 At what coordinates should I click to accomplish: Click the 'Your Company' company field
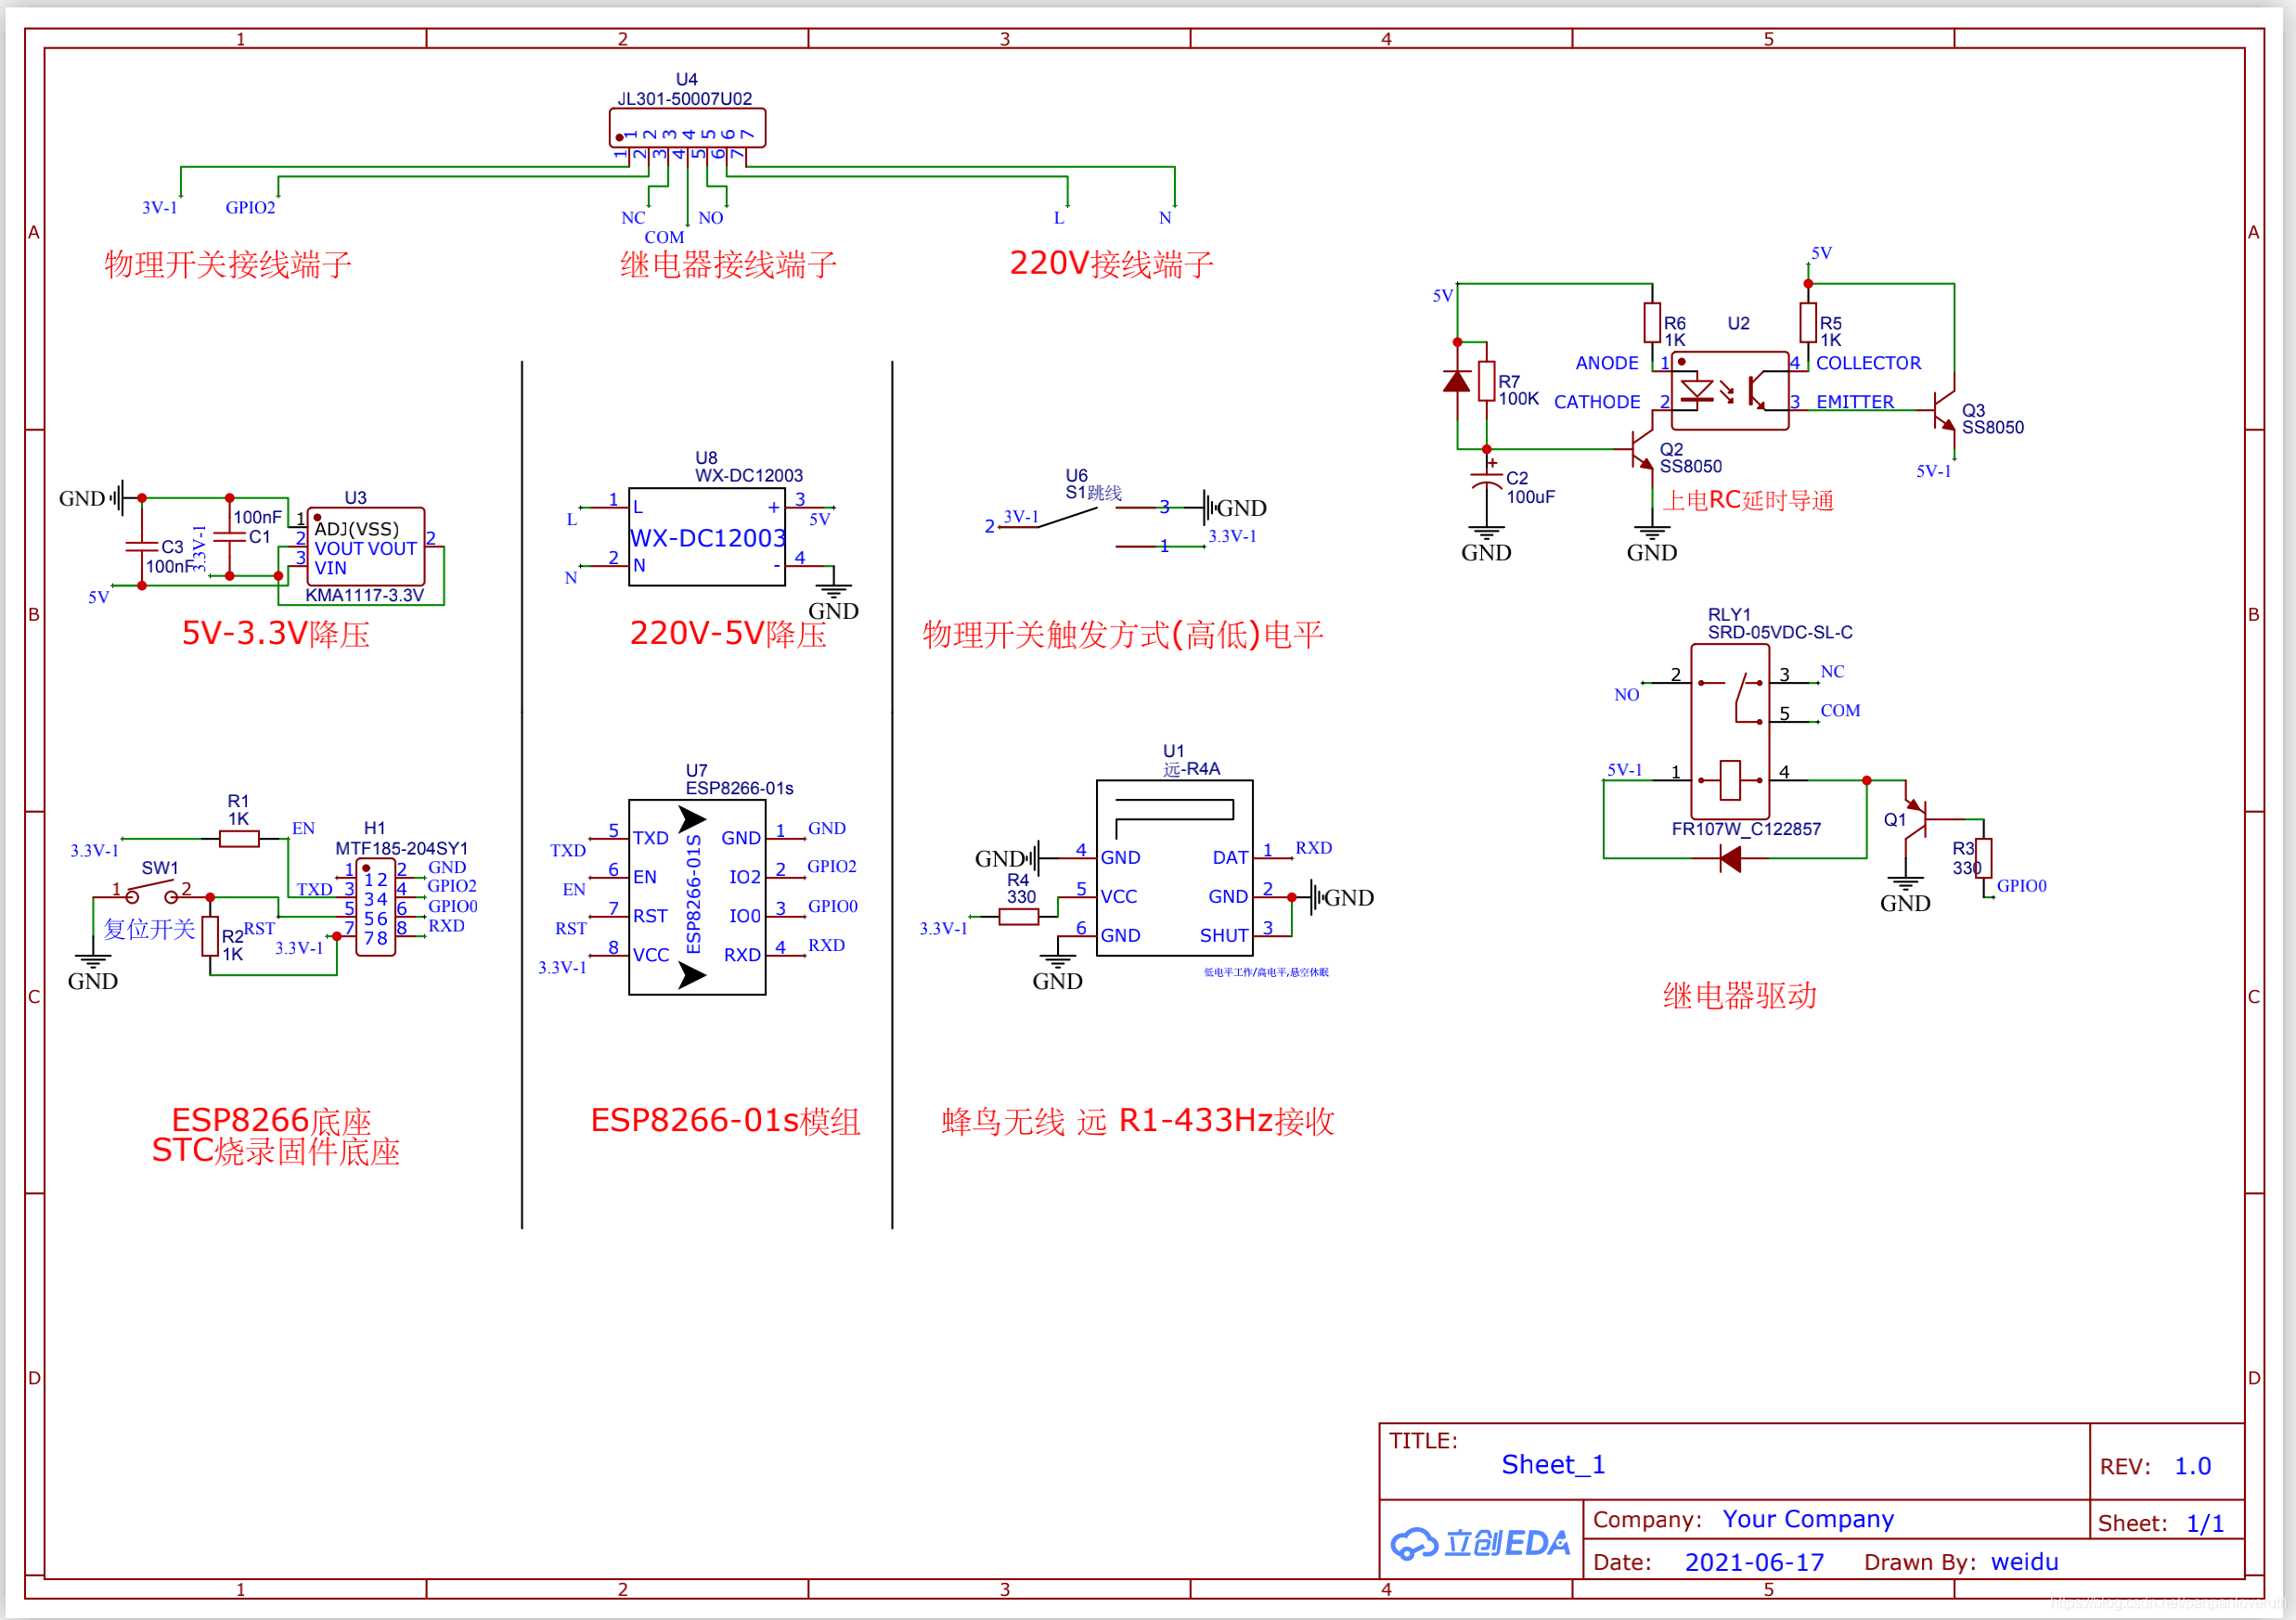1808,1519
